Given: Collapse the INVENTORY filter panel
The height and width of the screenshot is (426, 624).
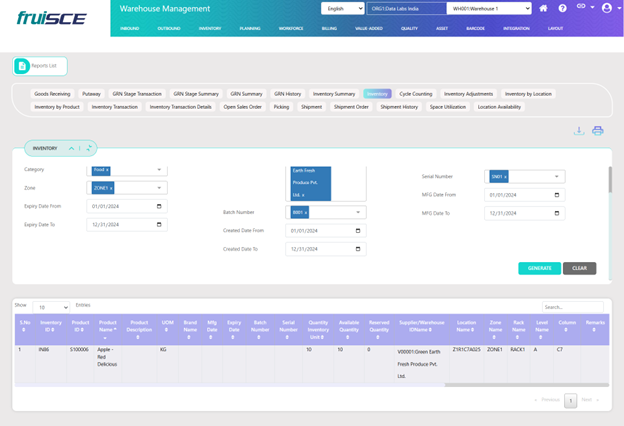Looking at the screenshot, I should point(71,148).
